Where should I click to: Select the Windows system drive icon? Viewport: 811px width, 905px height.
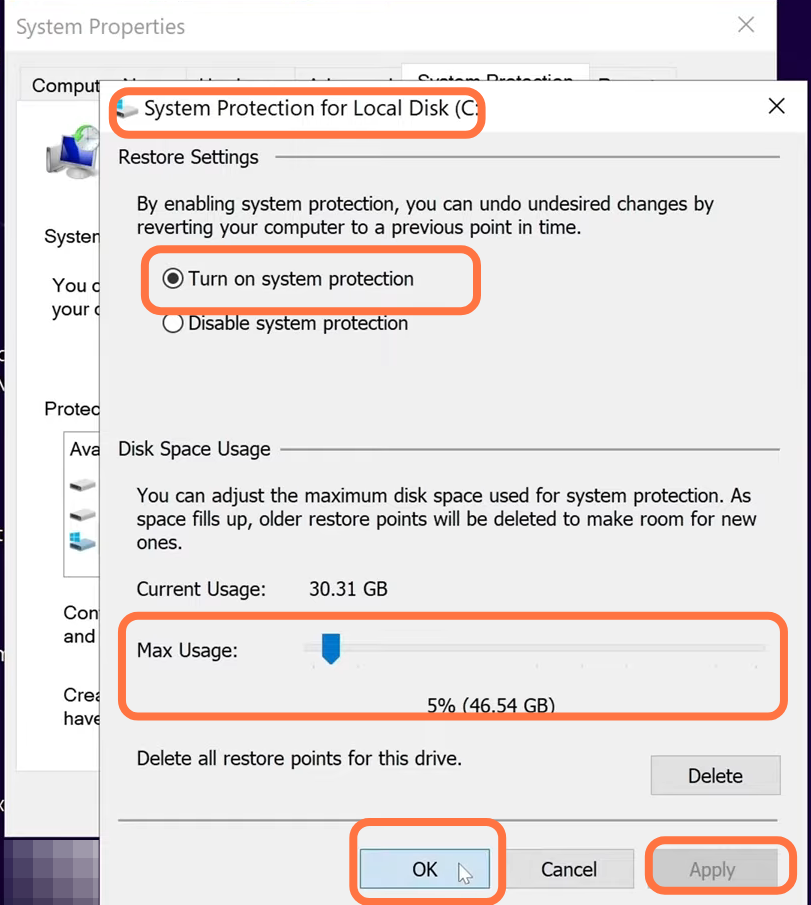pos(83,542)
